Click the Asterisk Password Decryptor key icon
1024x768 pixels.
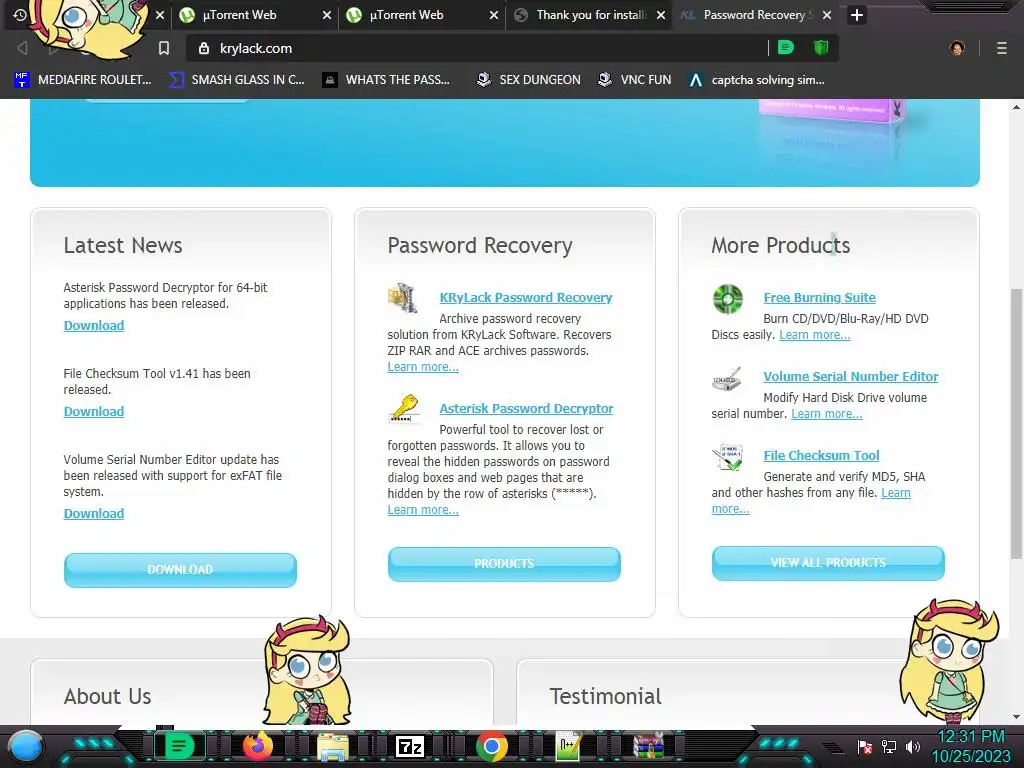[404, 409]
